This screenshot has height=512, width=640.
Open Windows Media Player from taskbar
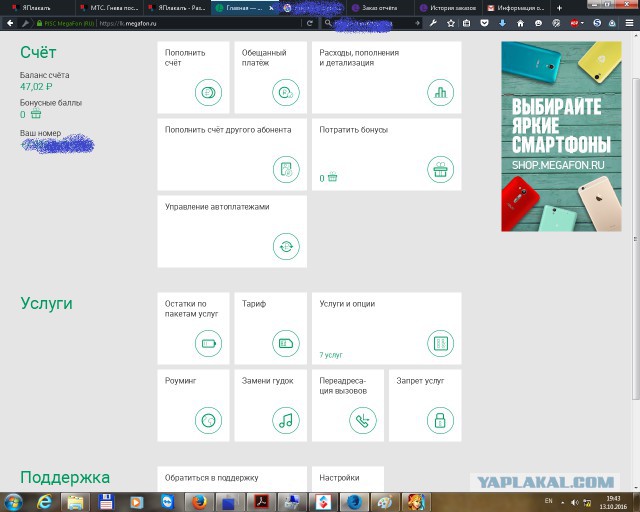tap(137, 502)
